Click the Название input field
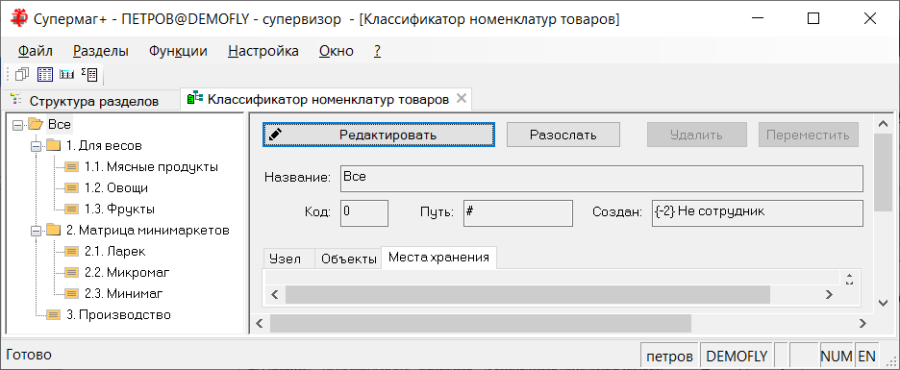The image size is (900, 370). pyautogui.click(x=602, y=178)
